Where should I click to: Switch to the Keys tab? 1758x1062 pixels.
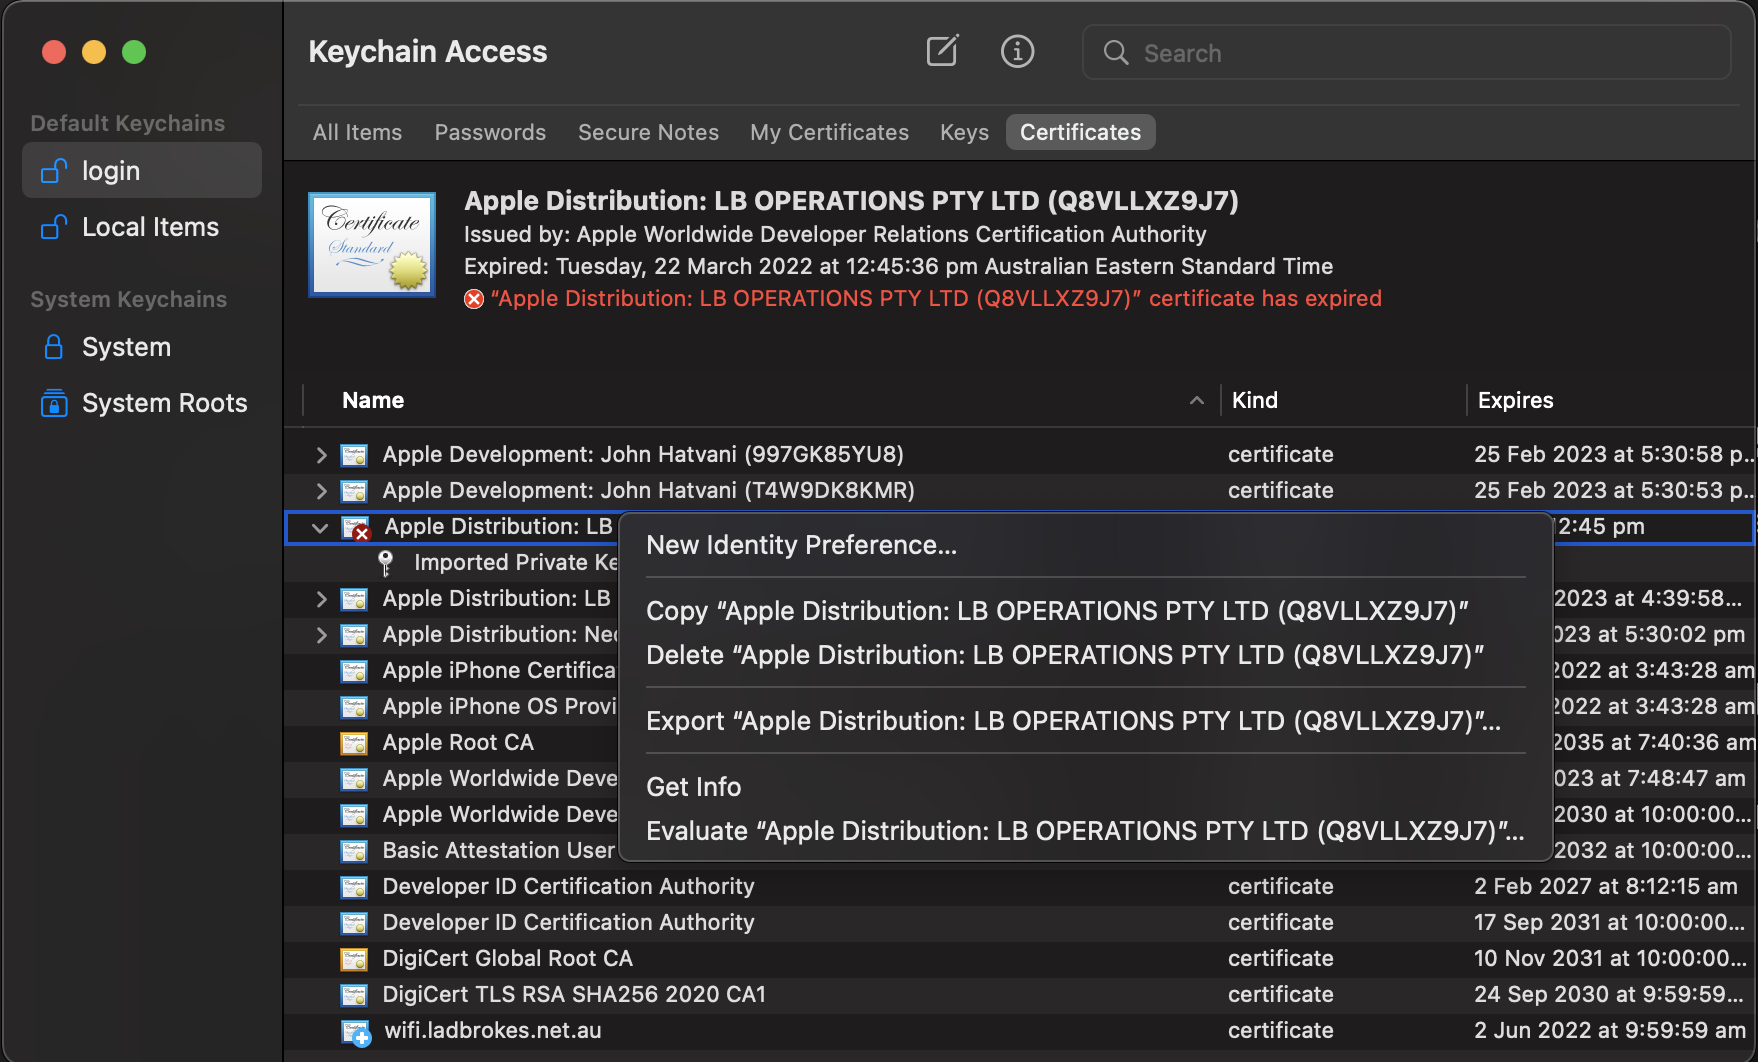[x=964, y=132]
